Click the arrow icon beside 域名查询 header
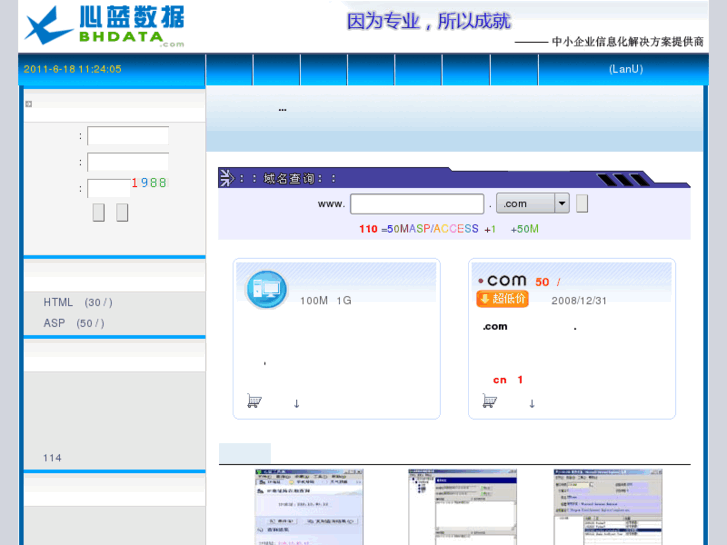This screenshot has height=545, width=727. tap(227, 178)
